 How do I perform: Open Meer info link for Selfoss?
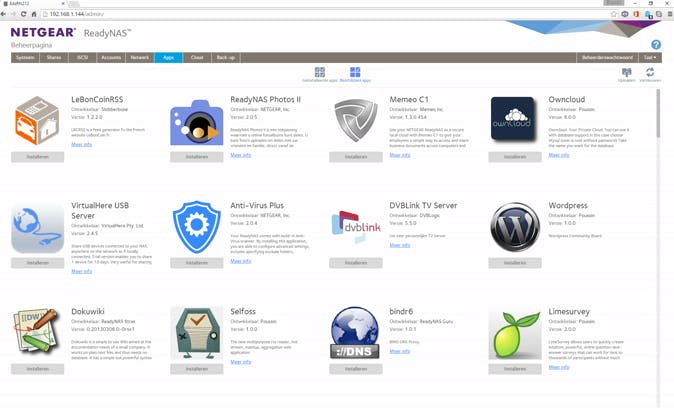(241, 362)
